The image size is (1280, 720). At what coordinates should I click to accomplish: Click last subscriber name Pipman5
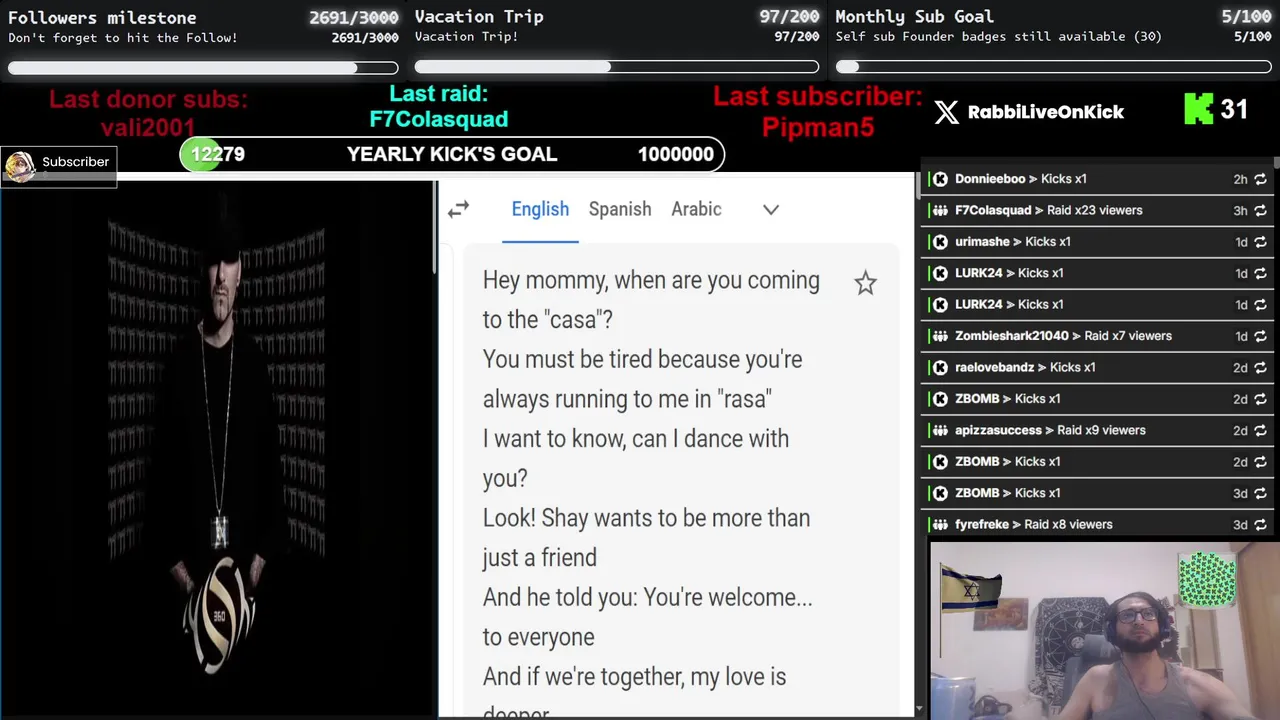(x=818, y=127)
